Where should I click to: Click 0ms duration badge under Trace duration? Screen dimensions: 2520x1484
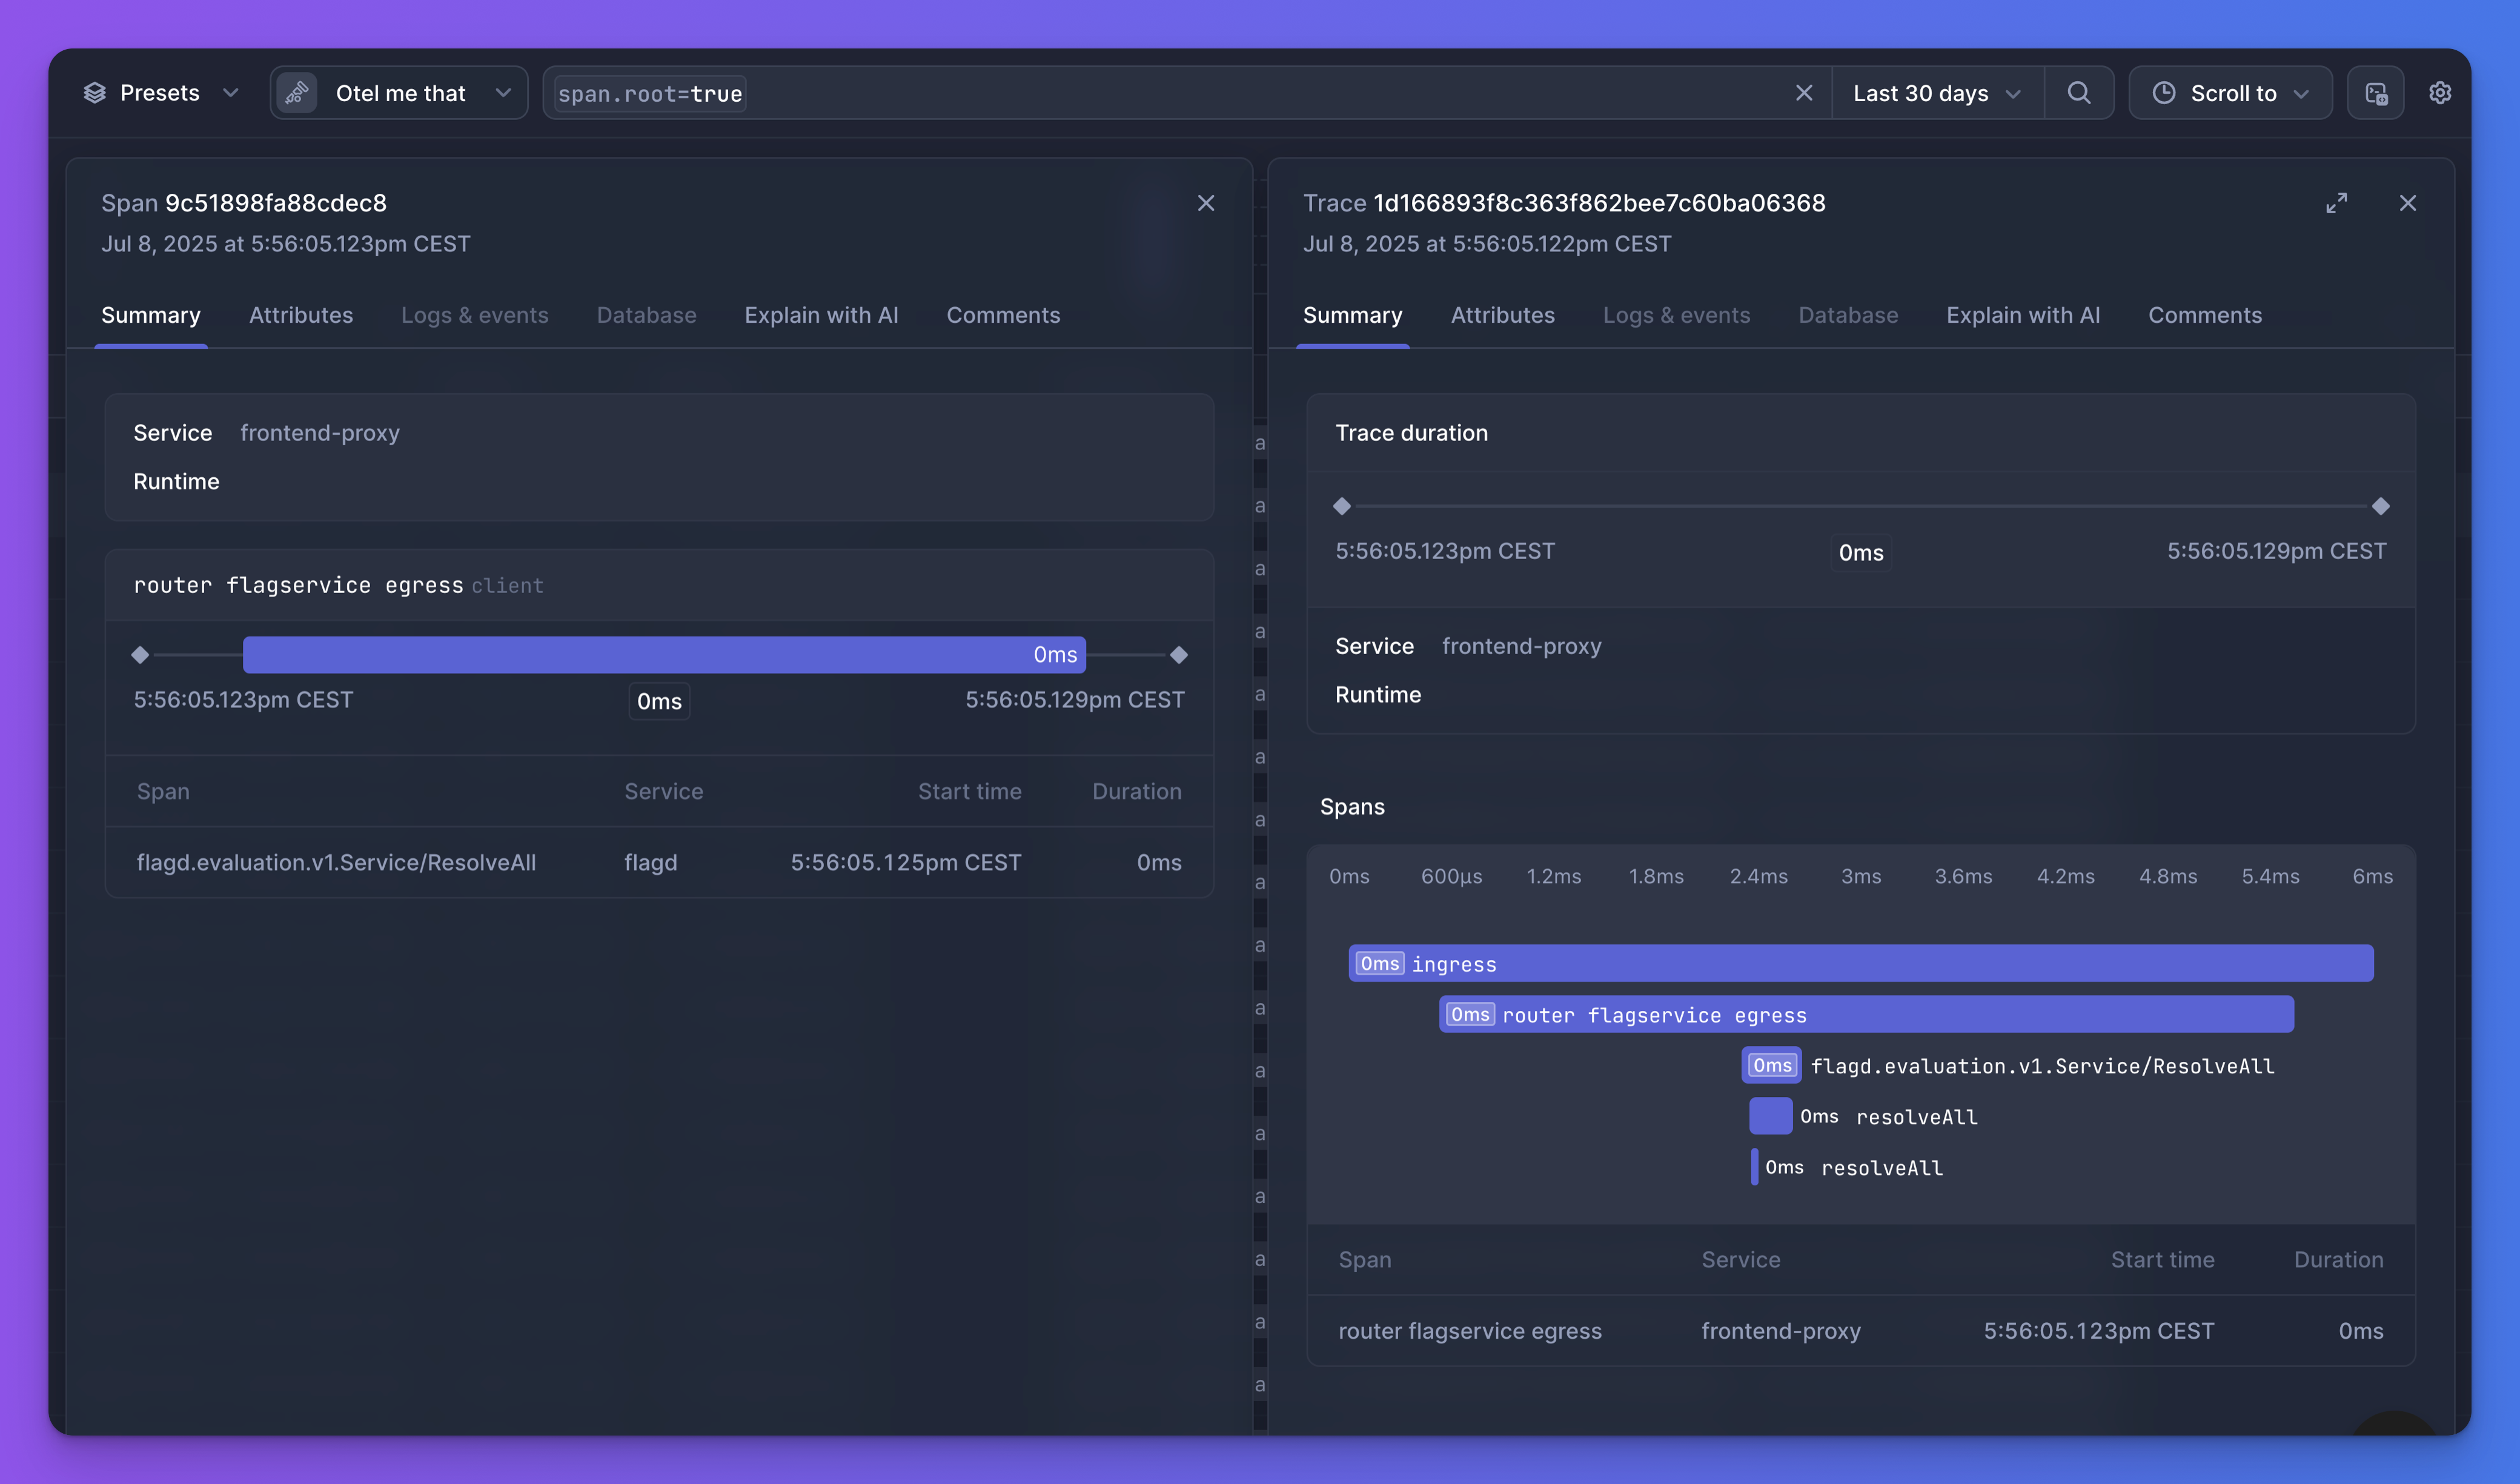[x=1861, y=553]
